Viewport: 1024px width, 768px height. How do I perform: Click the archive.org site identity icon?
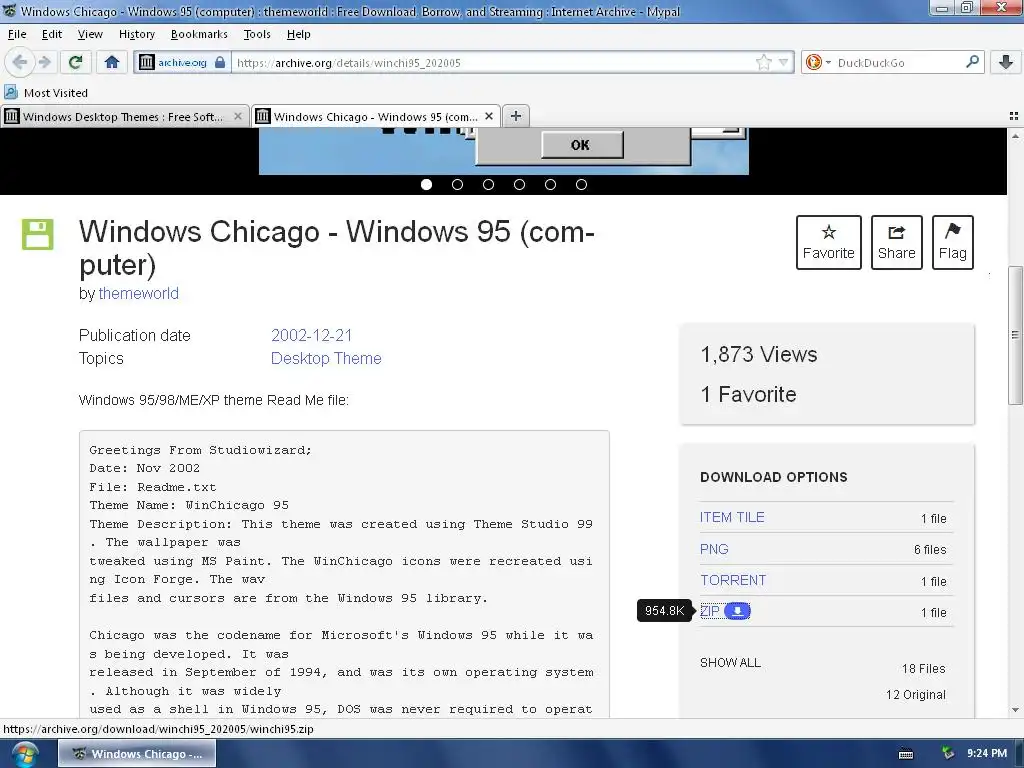[x=147, y=63]
